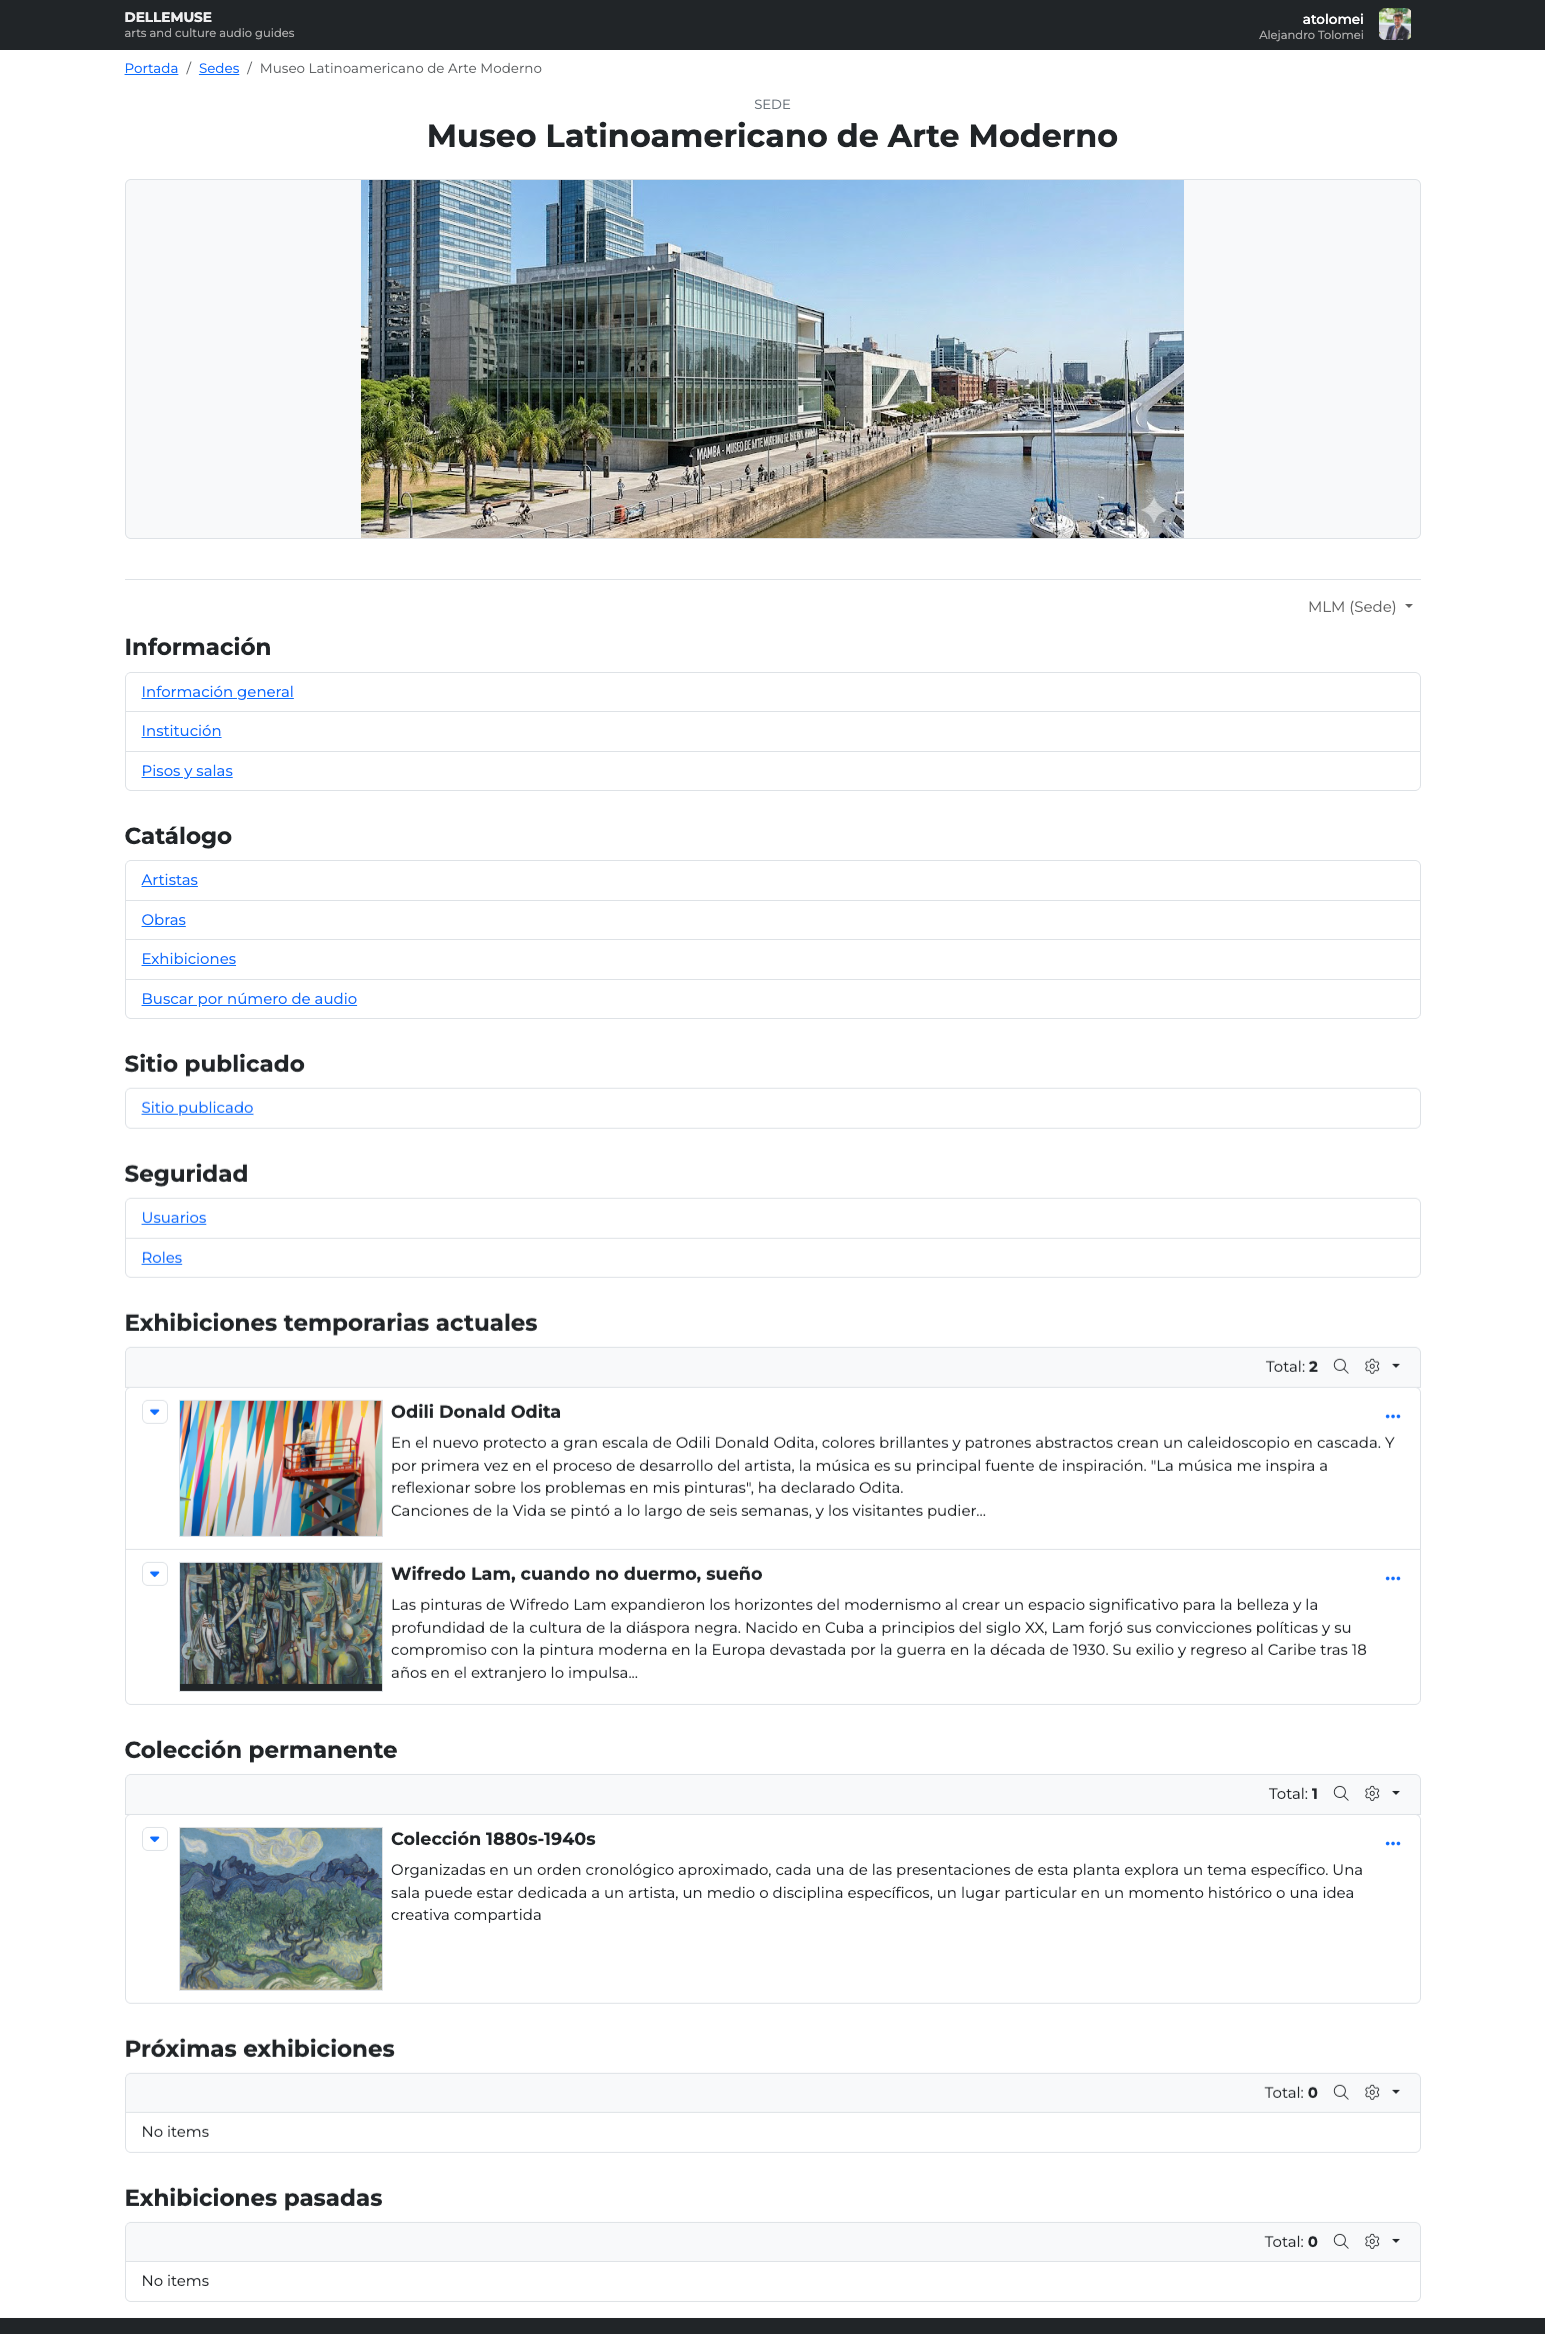This screenshot has width=1545, height=2334.
Task: Expand the Odili Donald Odita row chevron
Action: point(155,1412)
